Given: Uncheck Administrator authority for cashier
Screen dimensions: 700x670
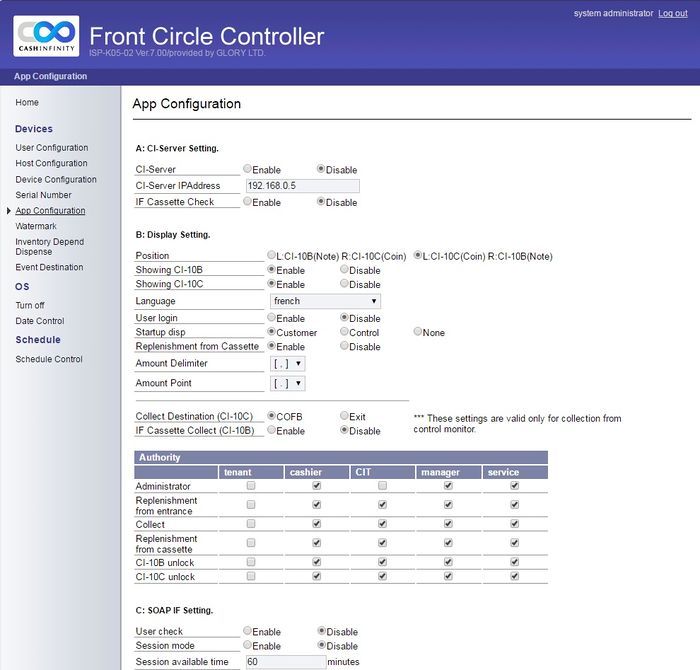Looking at the screenshot, I should tap(317, 485).
